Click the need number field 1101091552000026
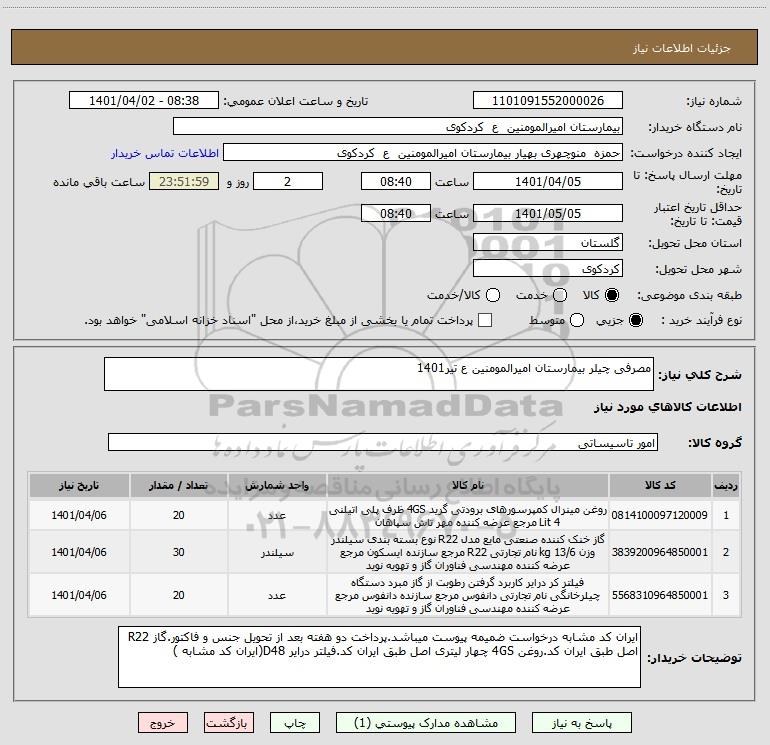The image size is (770, 745). pos(548,101)
